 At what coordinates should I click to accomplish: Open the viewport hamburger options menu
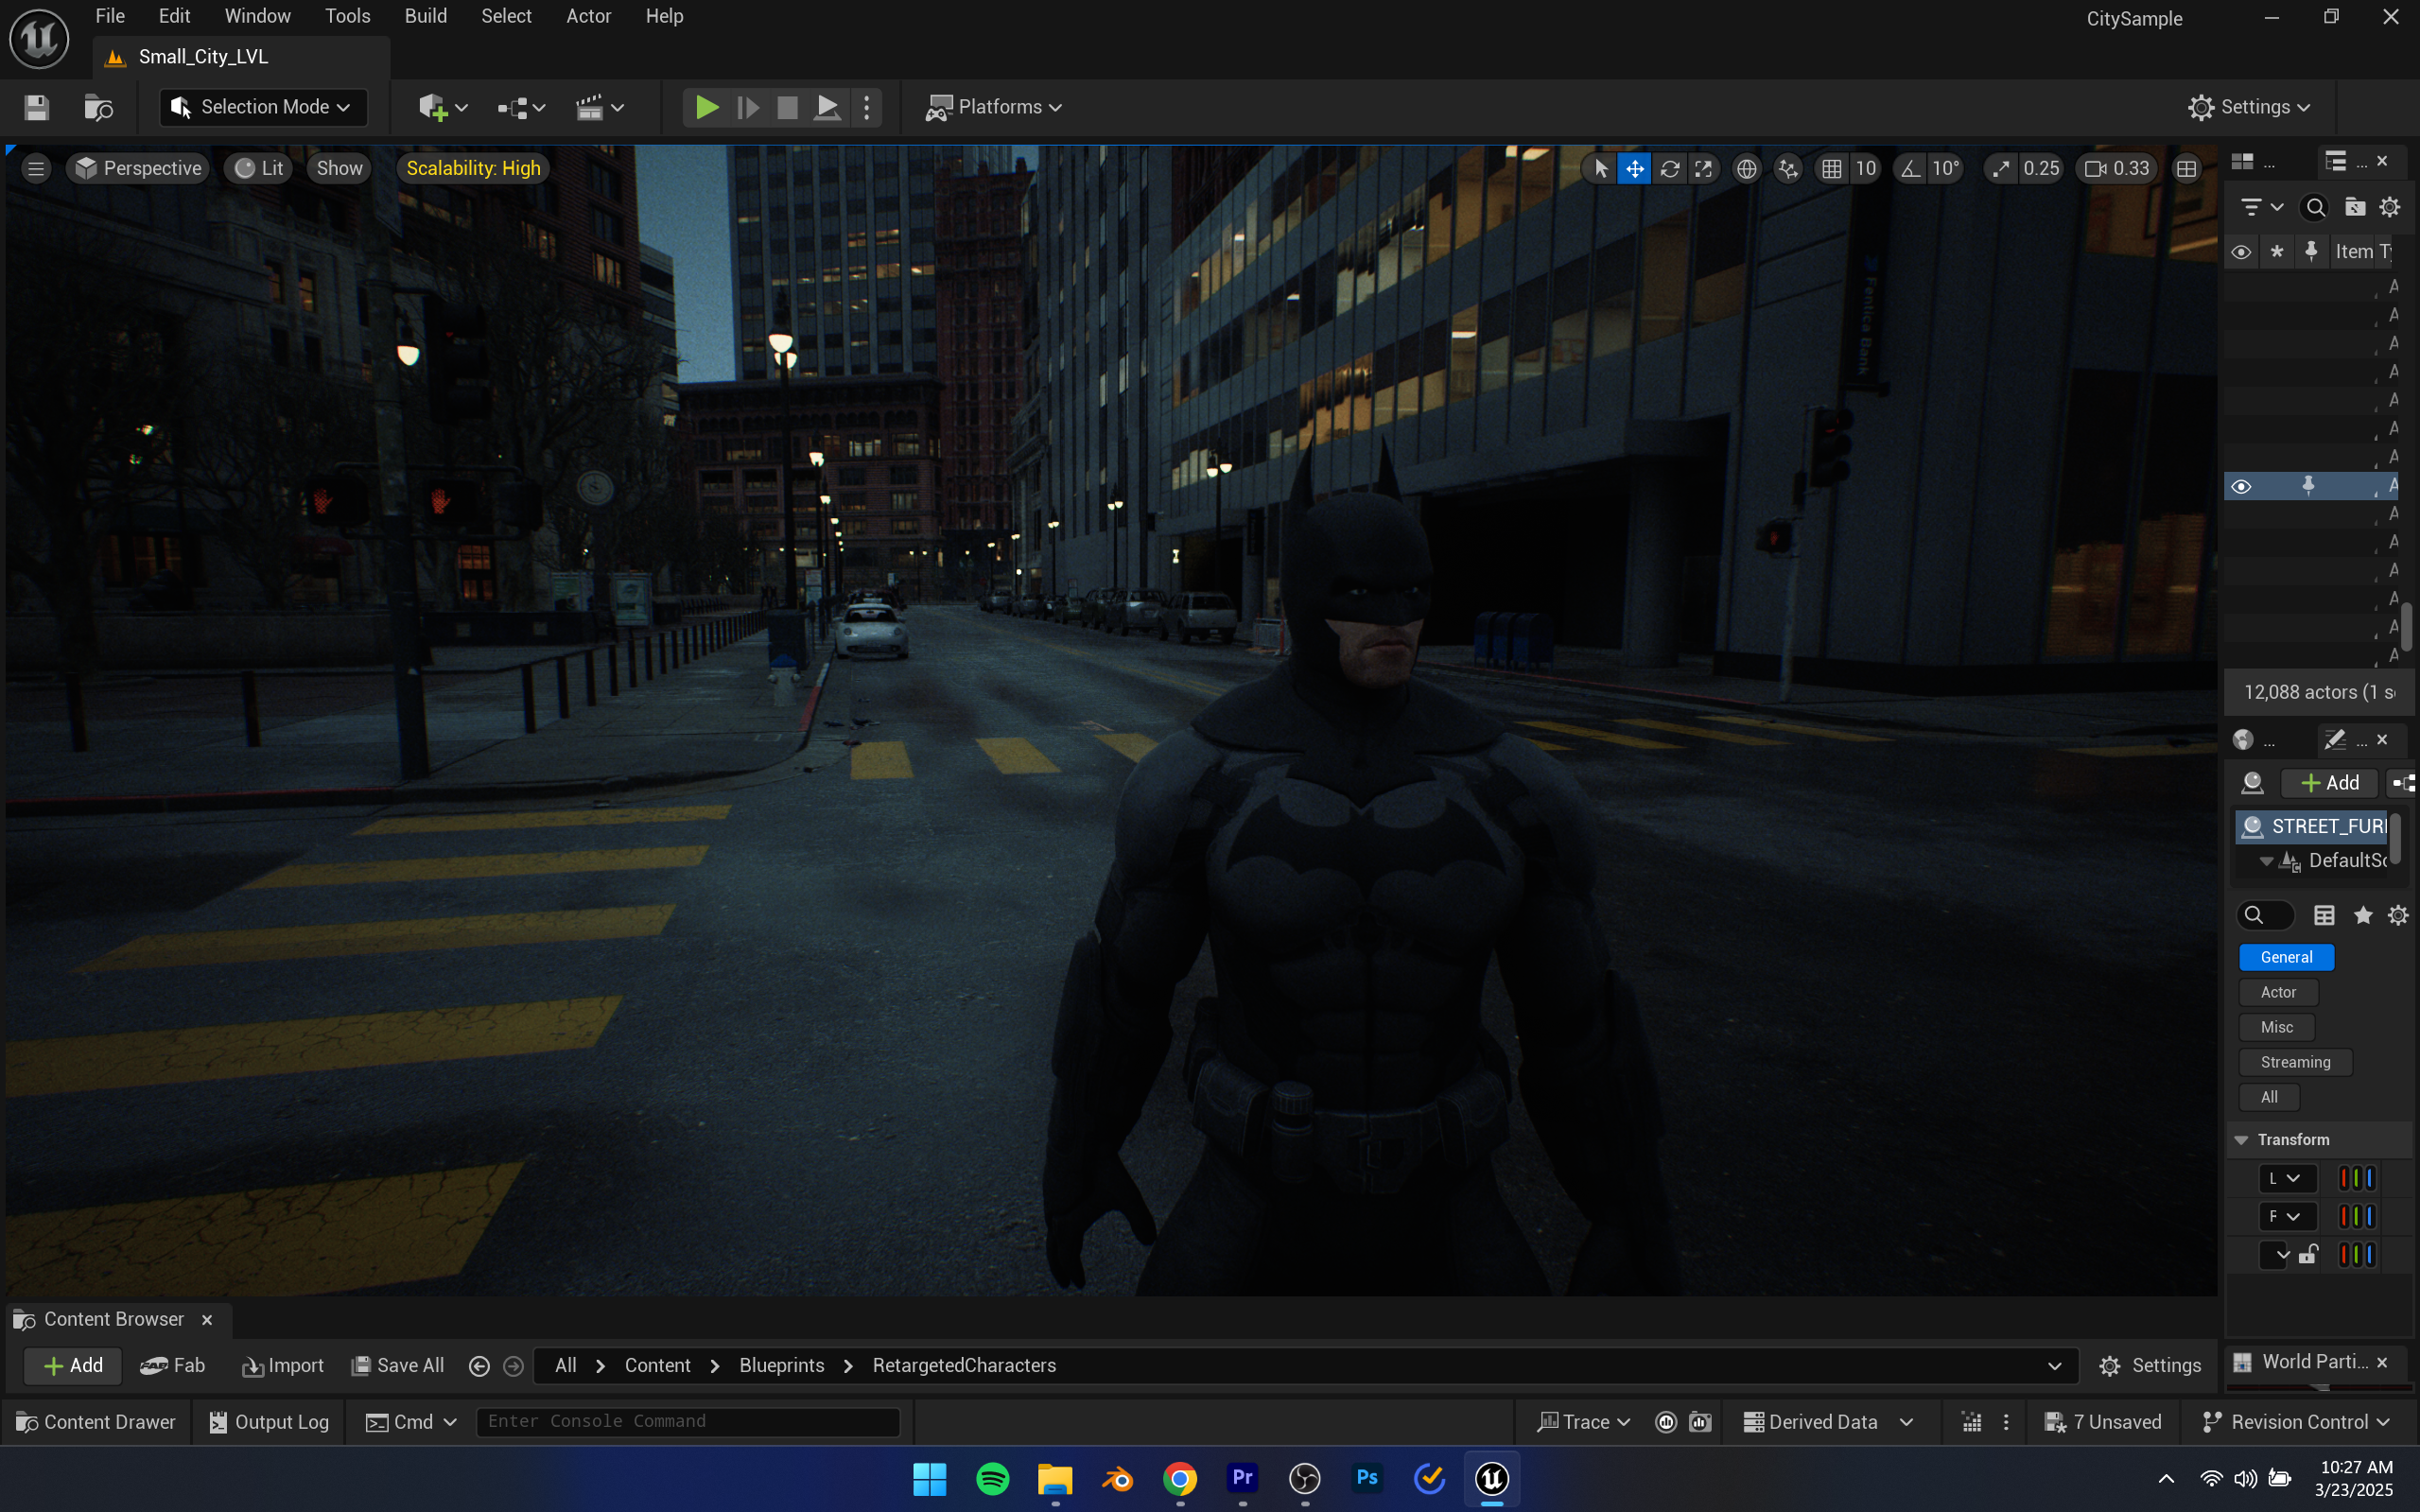(36, 168)
